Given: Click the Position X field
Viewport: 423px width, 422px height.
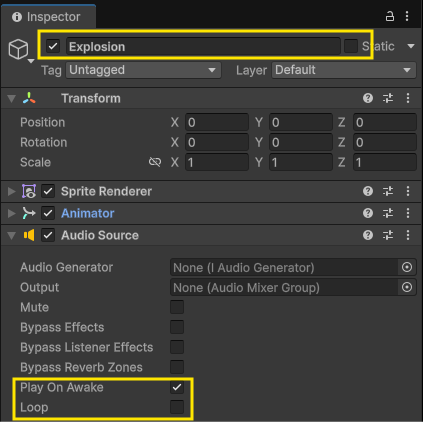Looking at the screenshot, I should tap(217, 122).
